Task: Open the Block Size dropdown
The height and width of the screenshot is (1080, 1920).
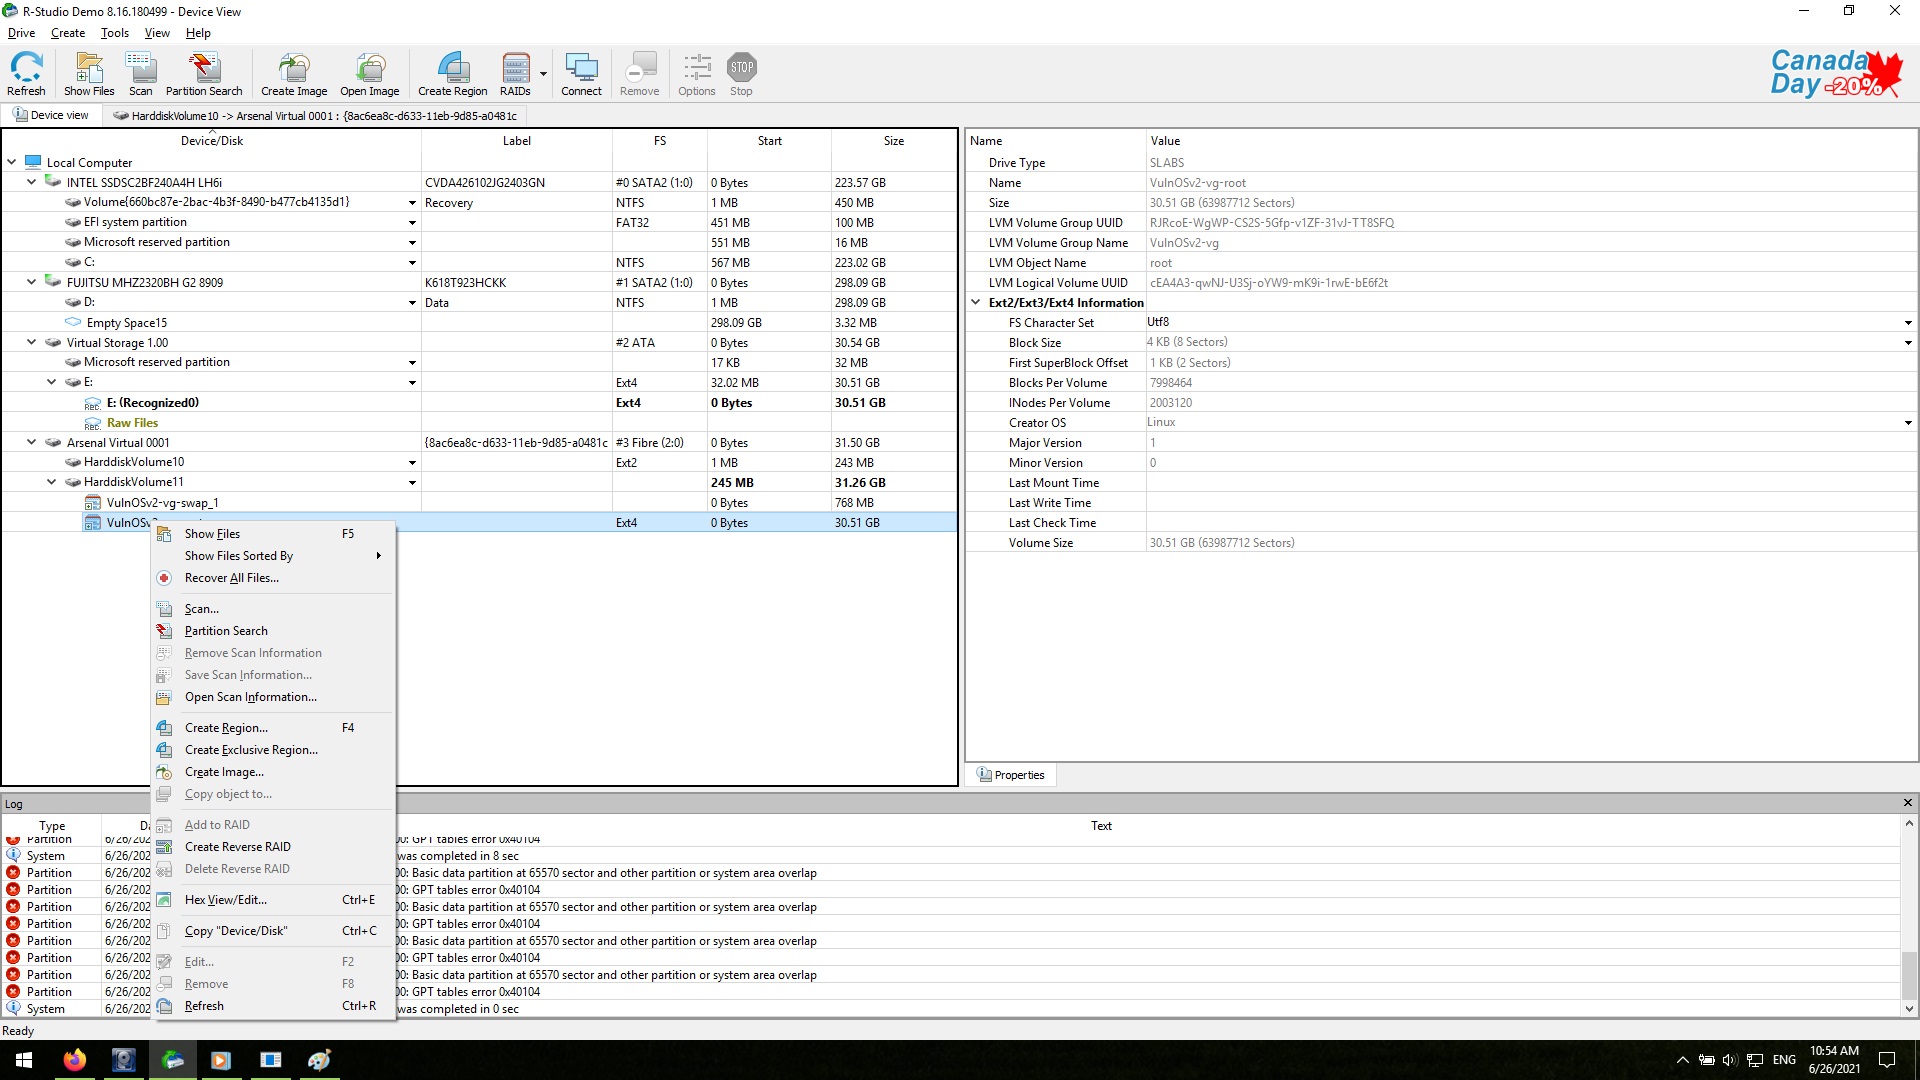Action: click(x=1908, y=343)
